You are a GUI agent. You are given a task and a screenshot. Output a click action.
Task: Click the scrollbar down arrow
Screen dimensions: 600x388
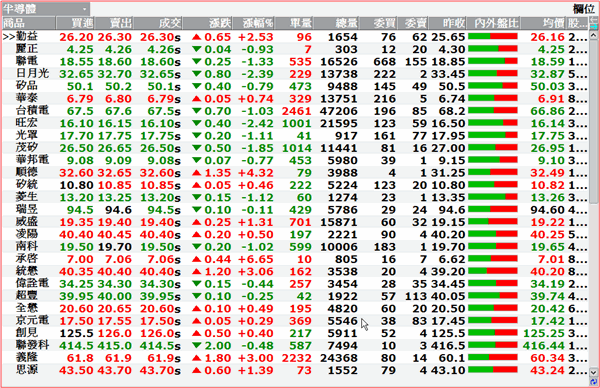(x=593, y=372)
